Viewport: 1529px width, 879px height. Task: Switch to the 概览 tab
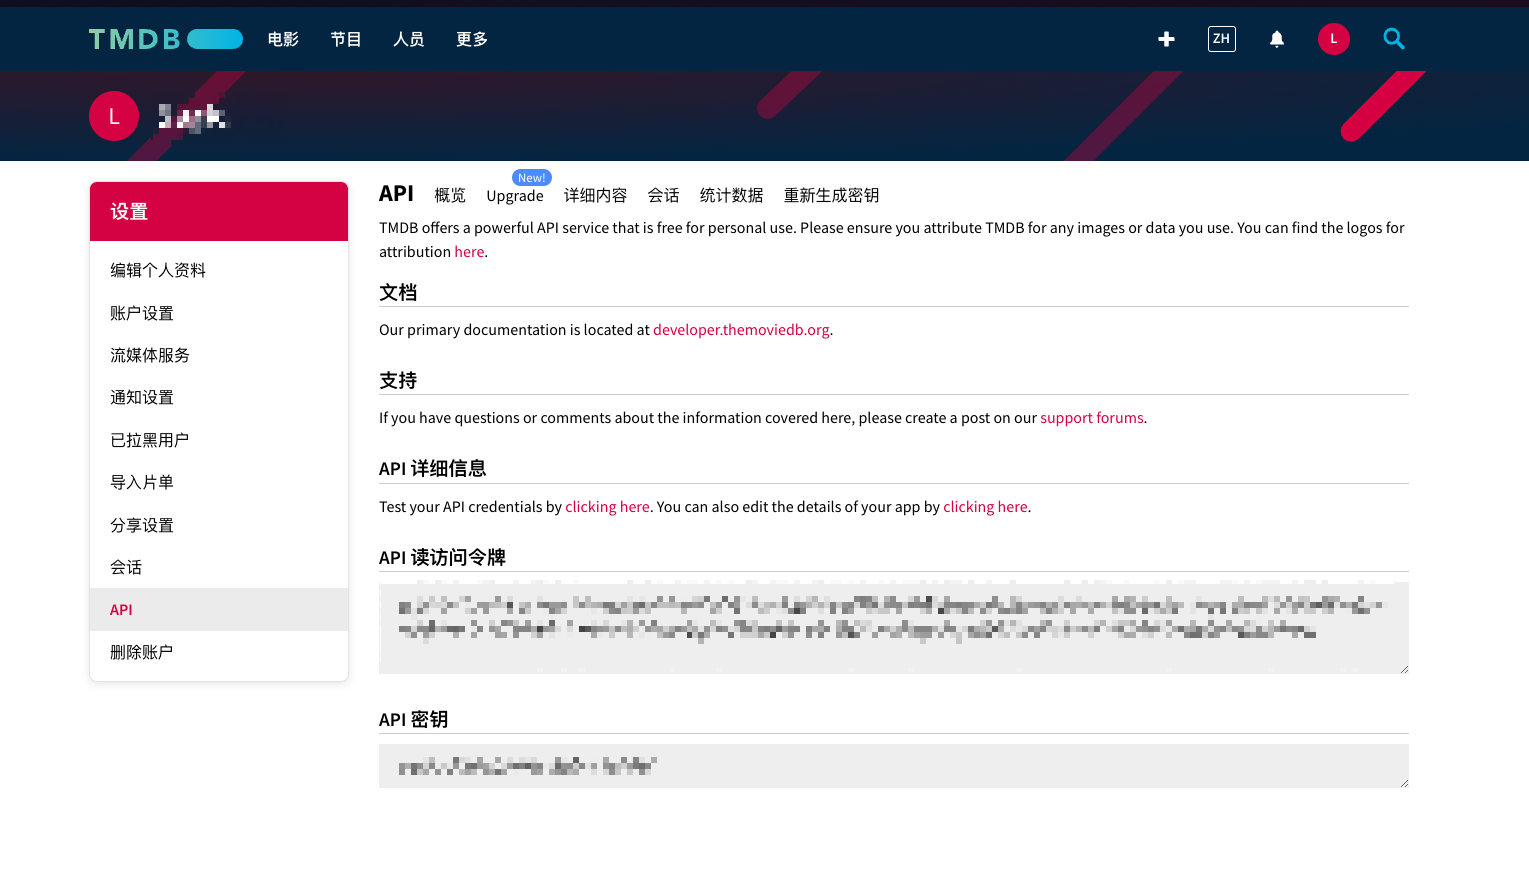pyautogui.click(x=450, y=195)
